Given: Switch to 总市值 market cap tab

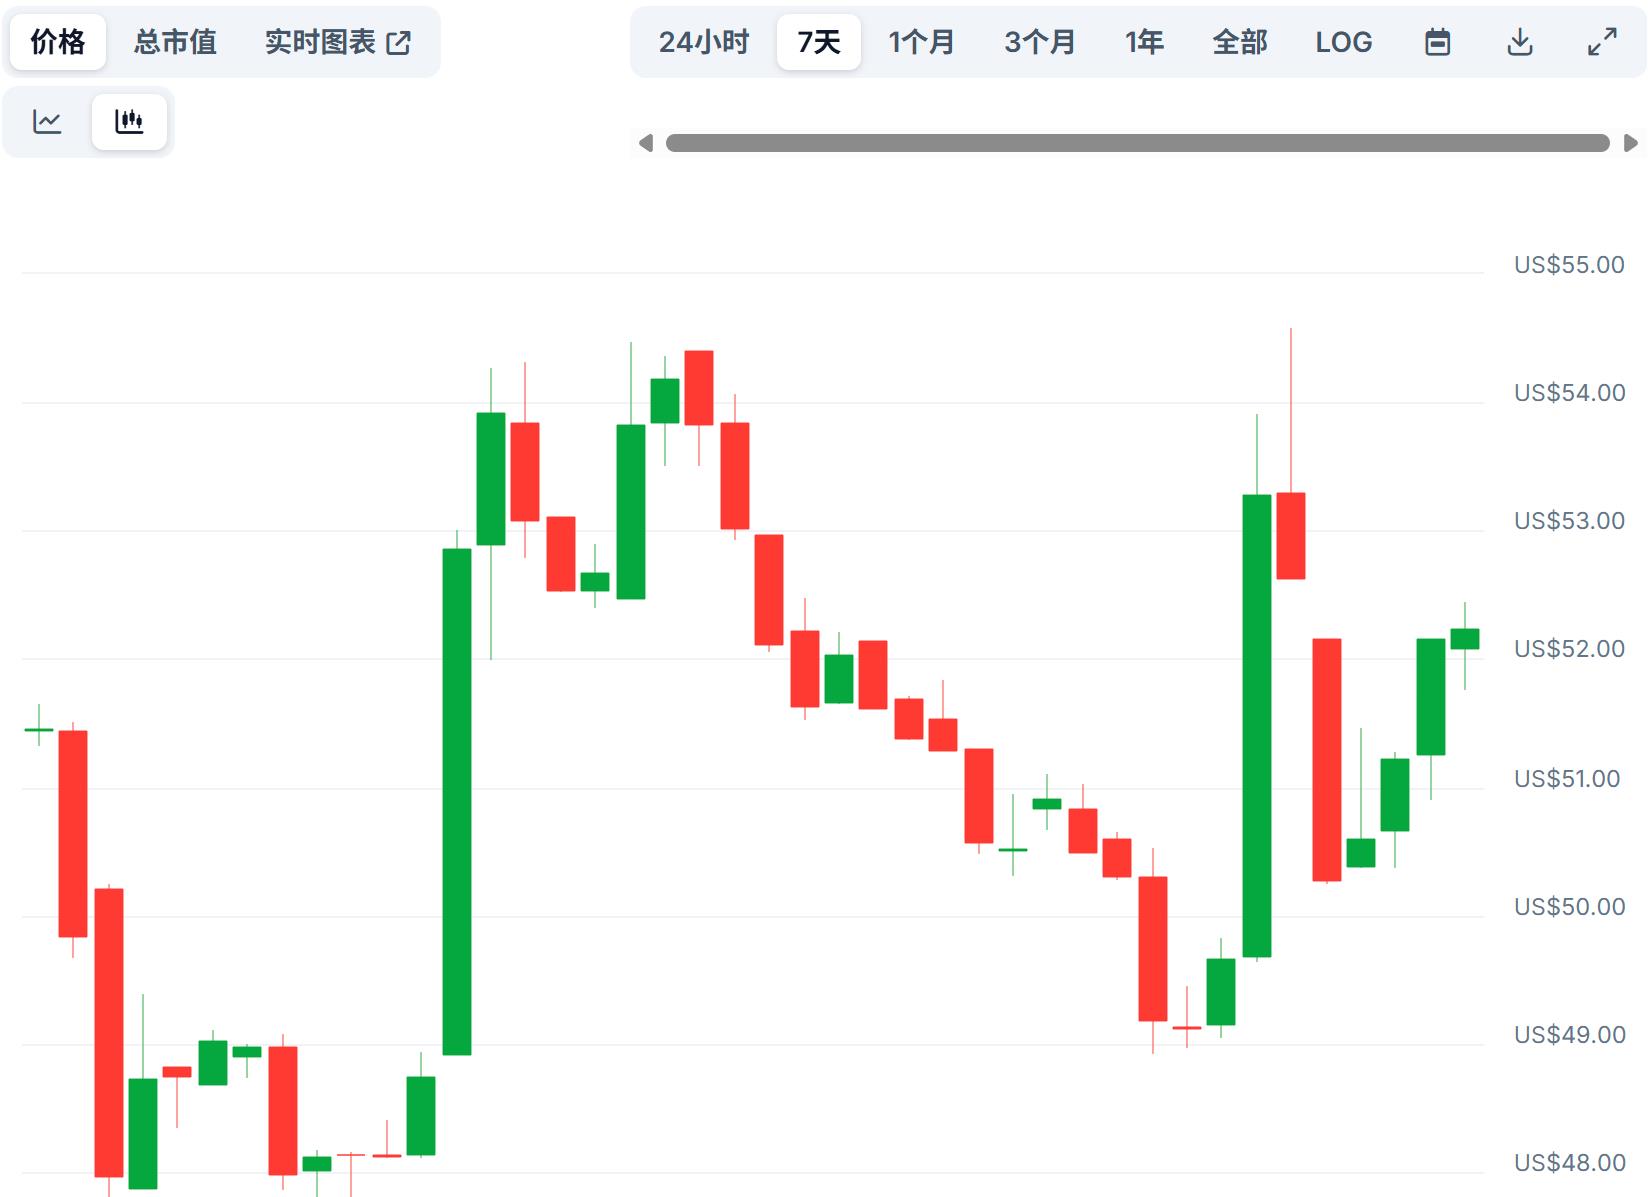Looking at the screenshot, I should coord(175,42).
